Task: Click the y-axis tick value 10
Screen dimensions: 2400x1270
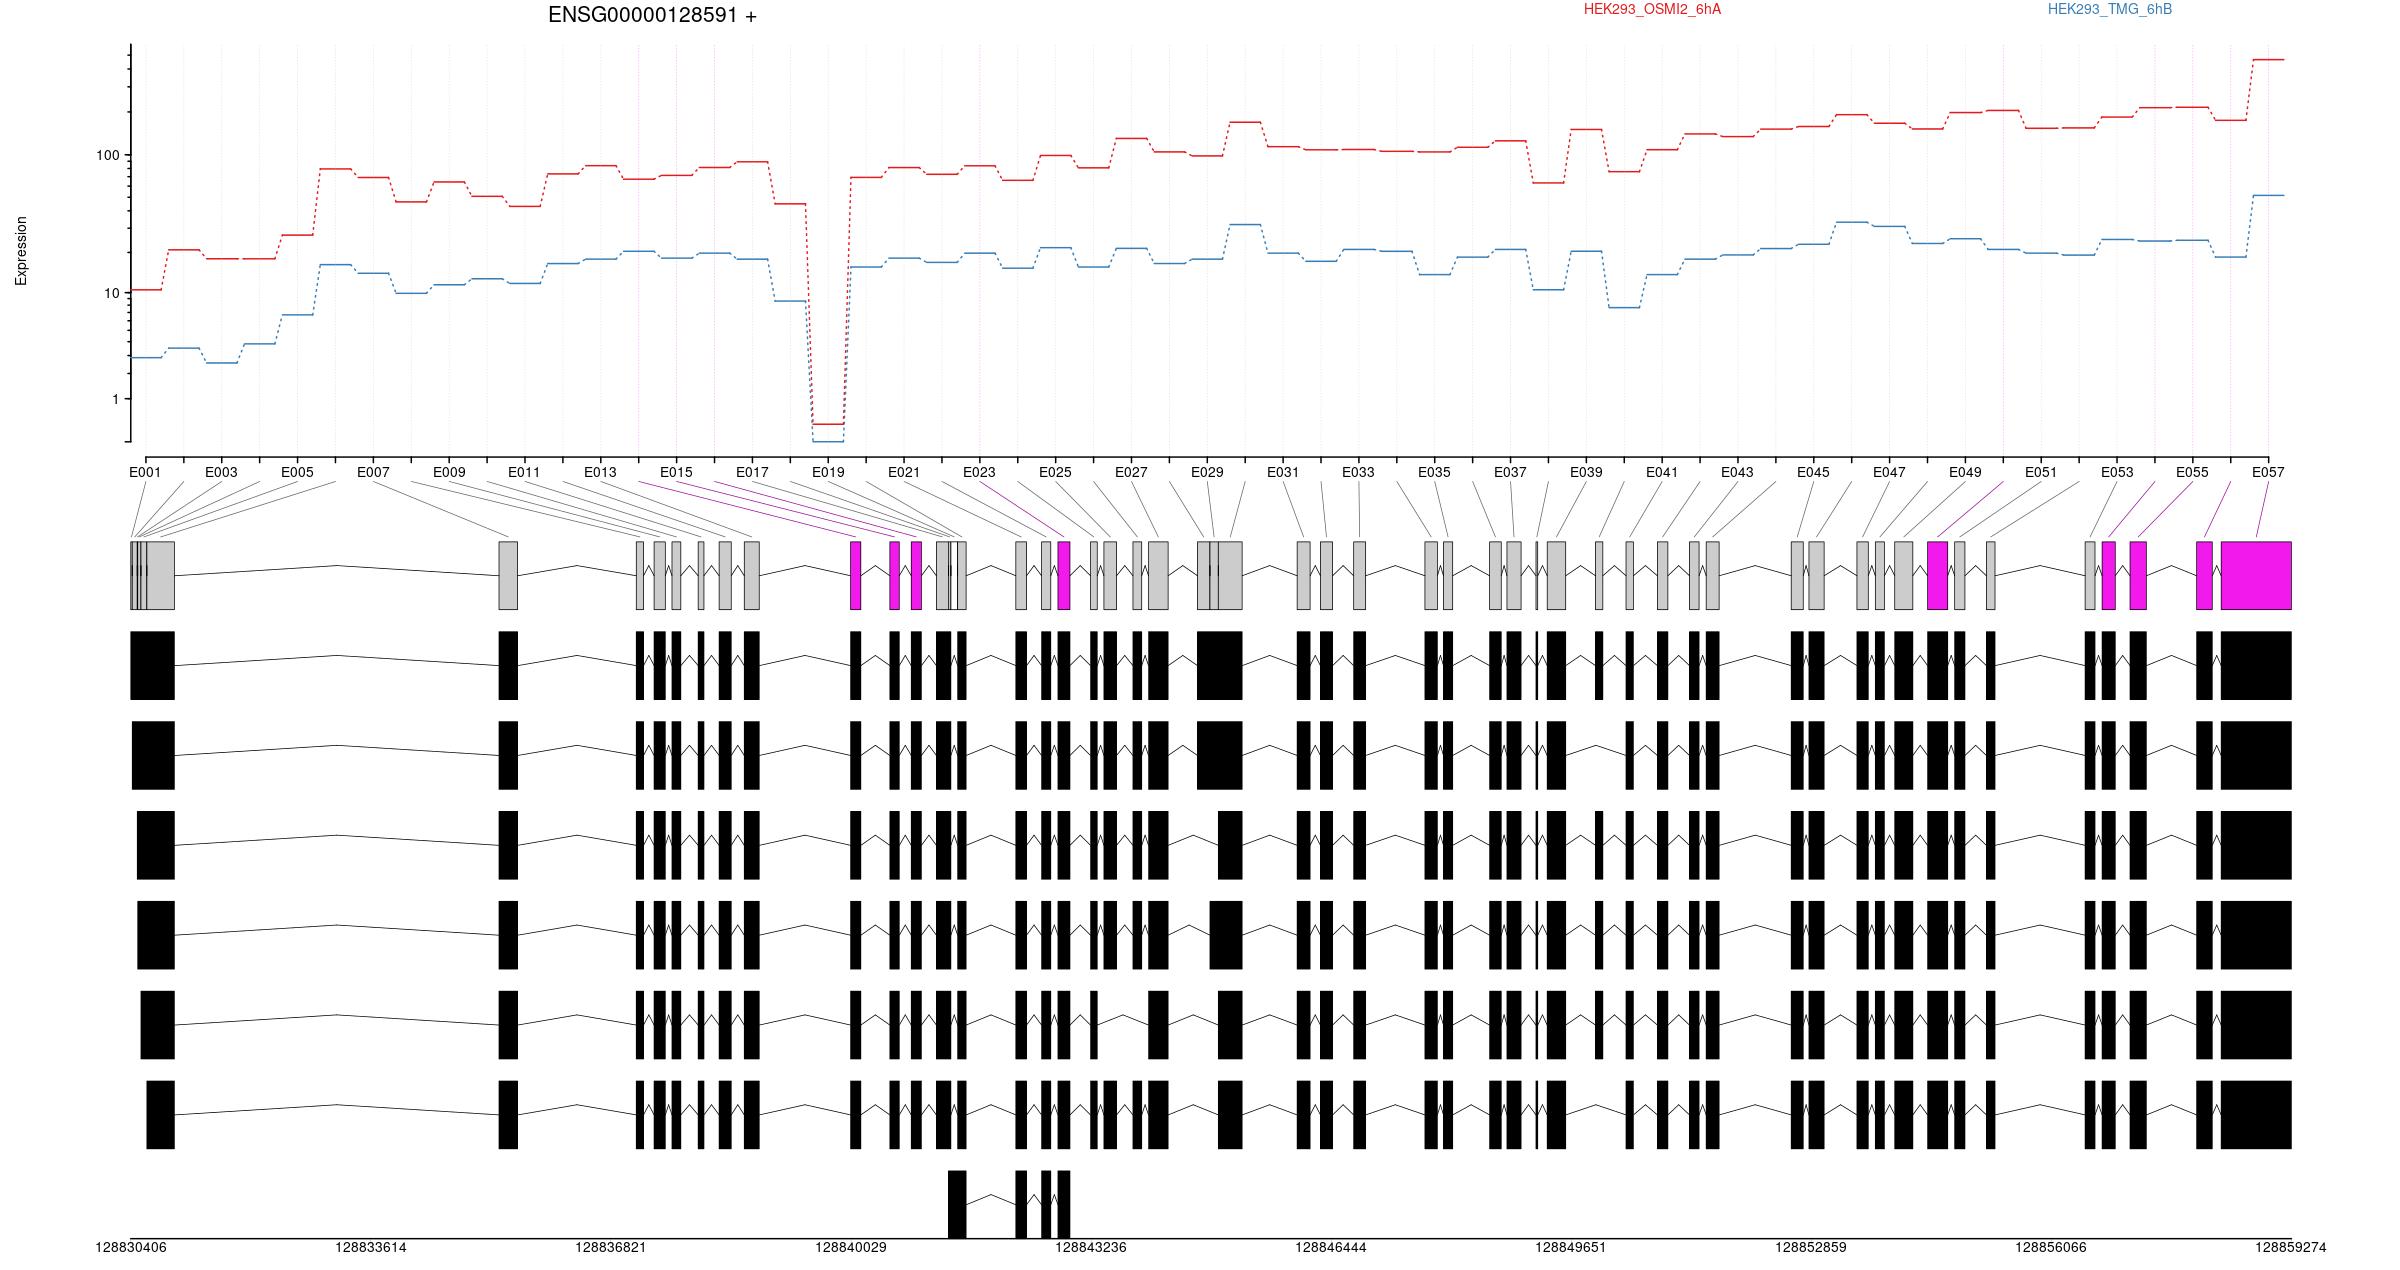Action: click(111, 293)
